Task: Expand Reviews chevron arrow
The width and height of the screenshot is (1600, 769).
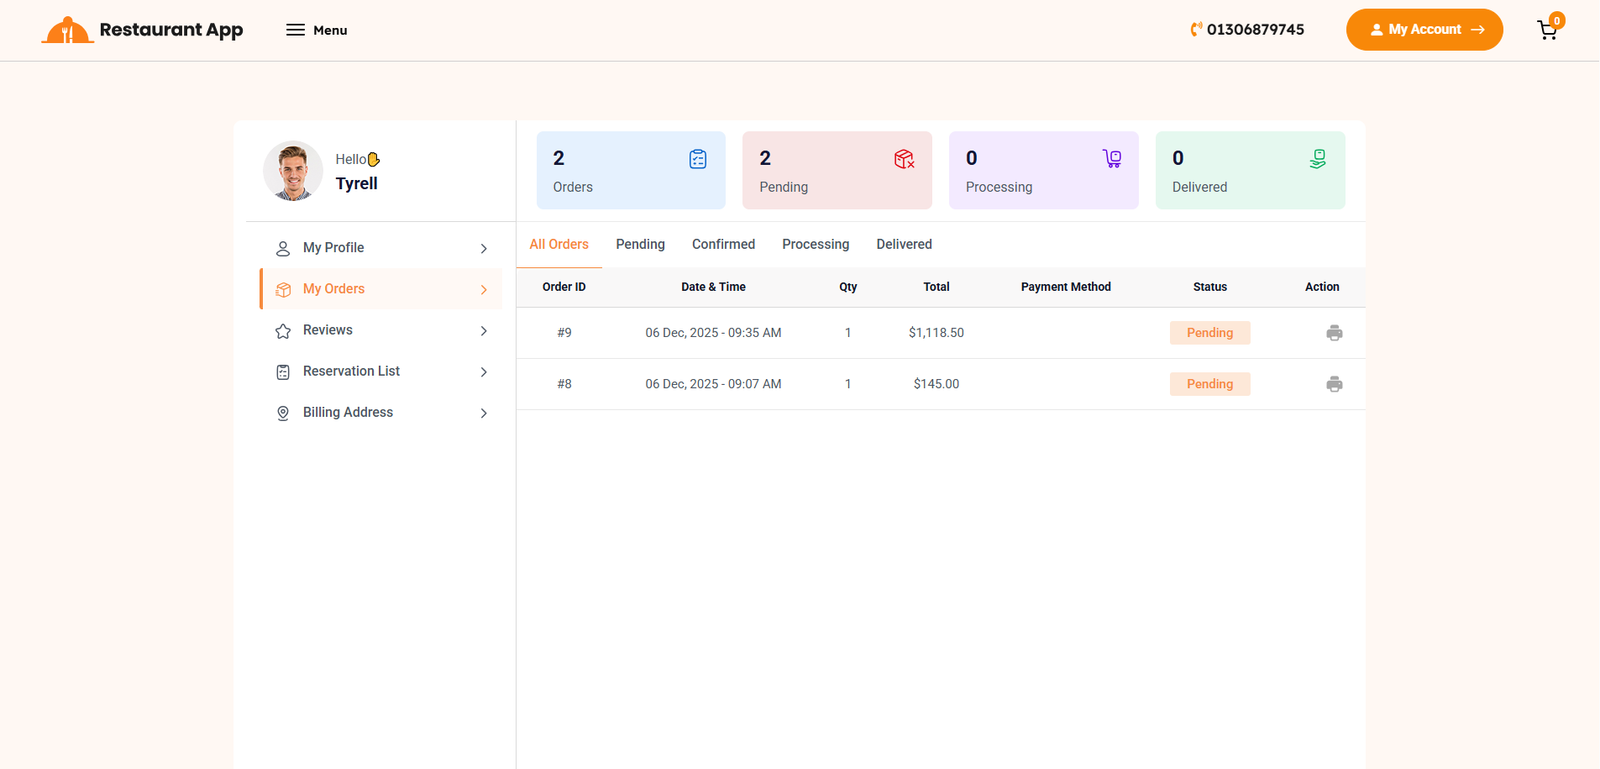Action: click(x=484, y=331)
